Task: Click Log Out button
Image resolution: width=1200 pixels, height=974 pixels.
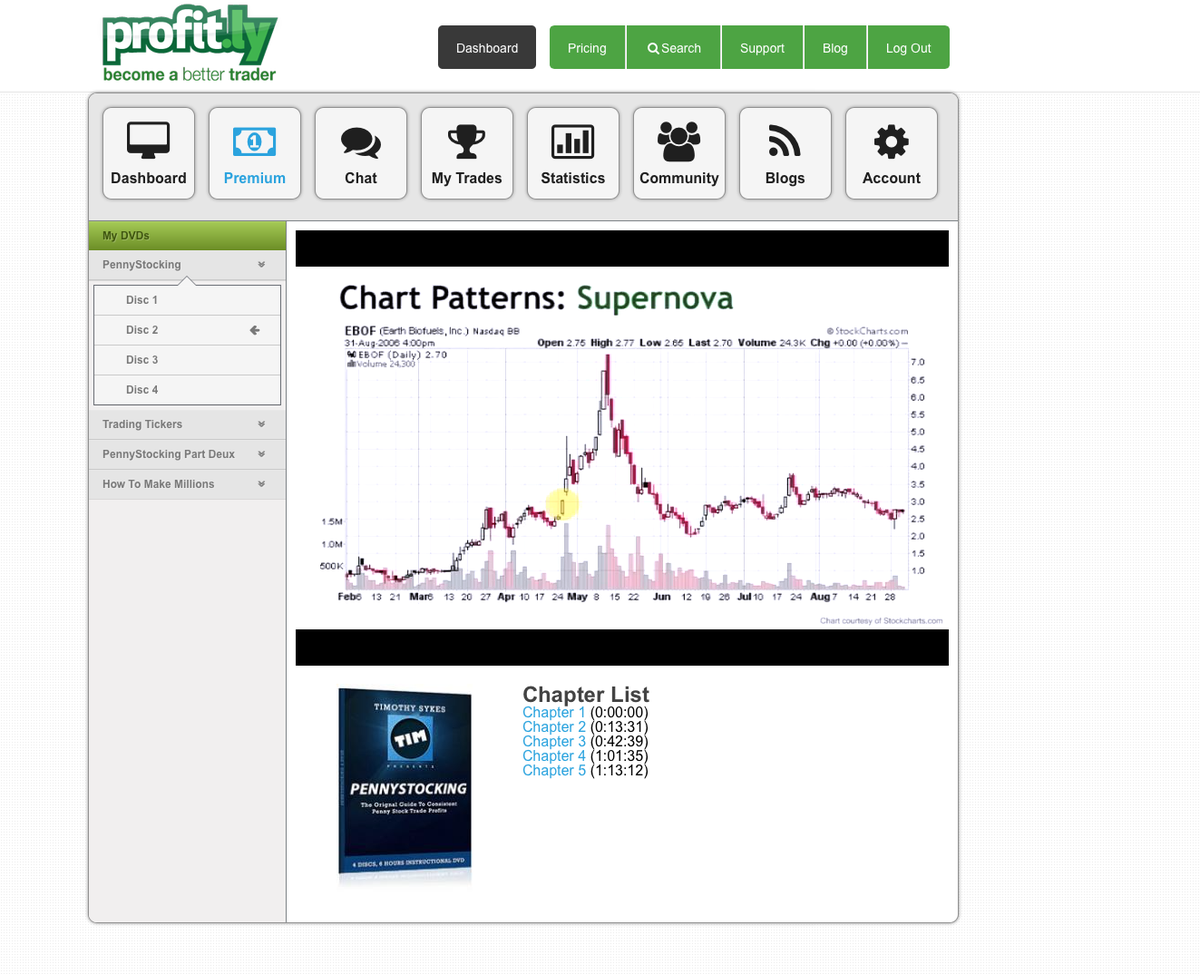Action: tap(908, 47)
